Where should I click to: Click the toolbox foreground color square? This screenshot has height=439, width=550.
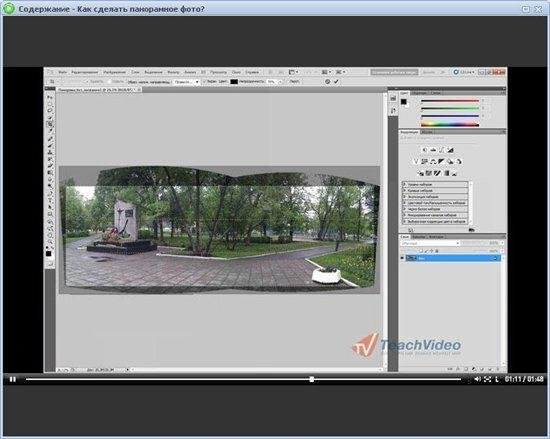tap(49, 253)
